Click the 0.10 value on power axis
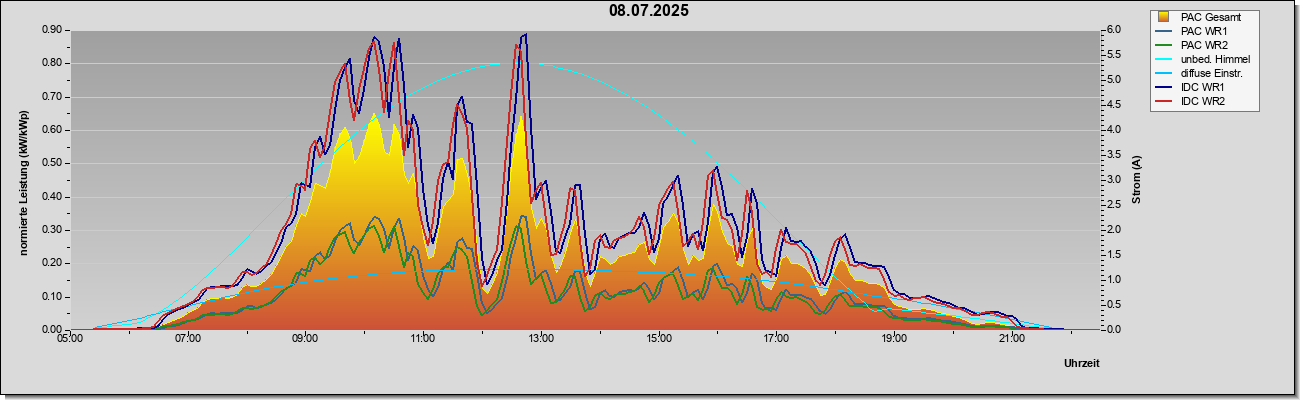 [x=52, y=297]
